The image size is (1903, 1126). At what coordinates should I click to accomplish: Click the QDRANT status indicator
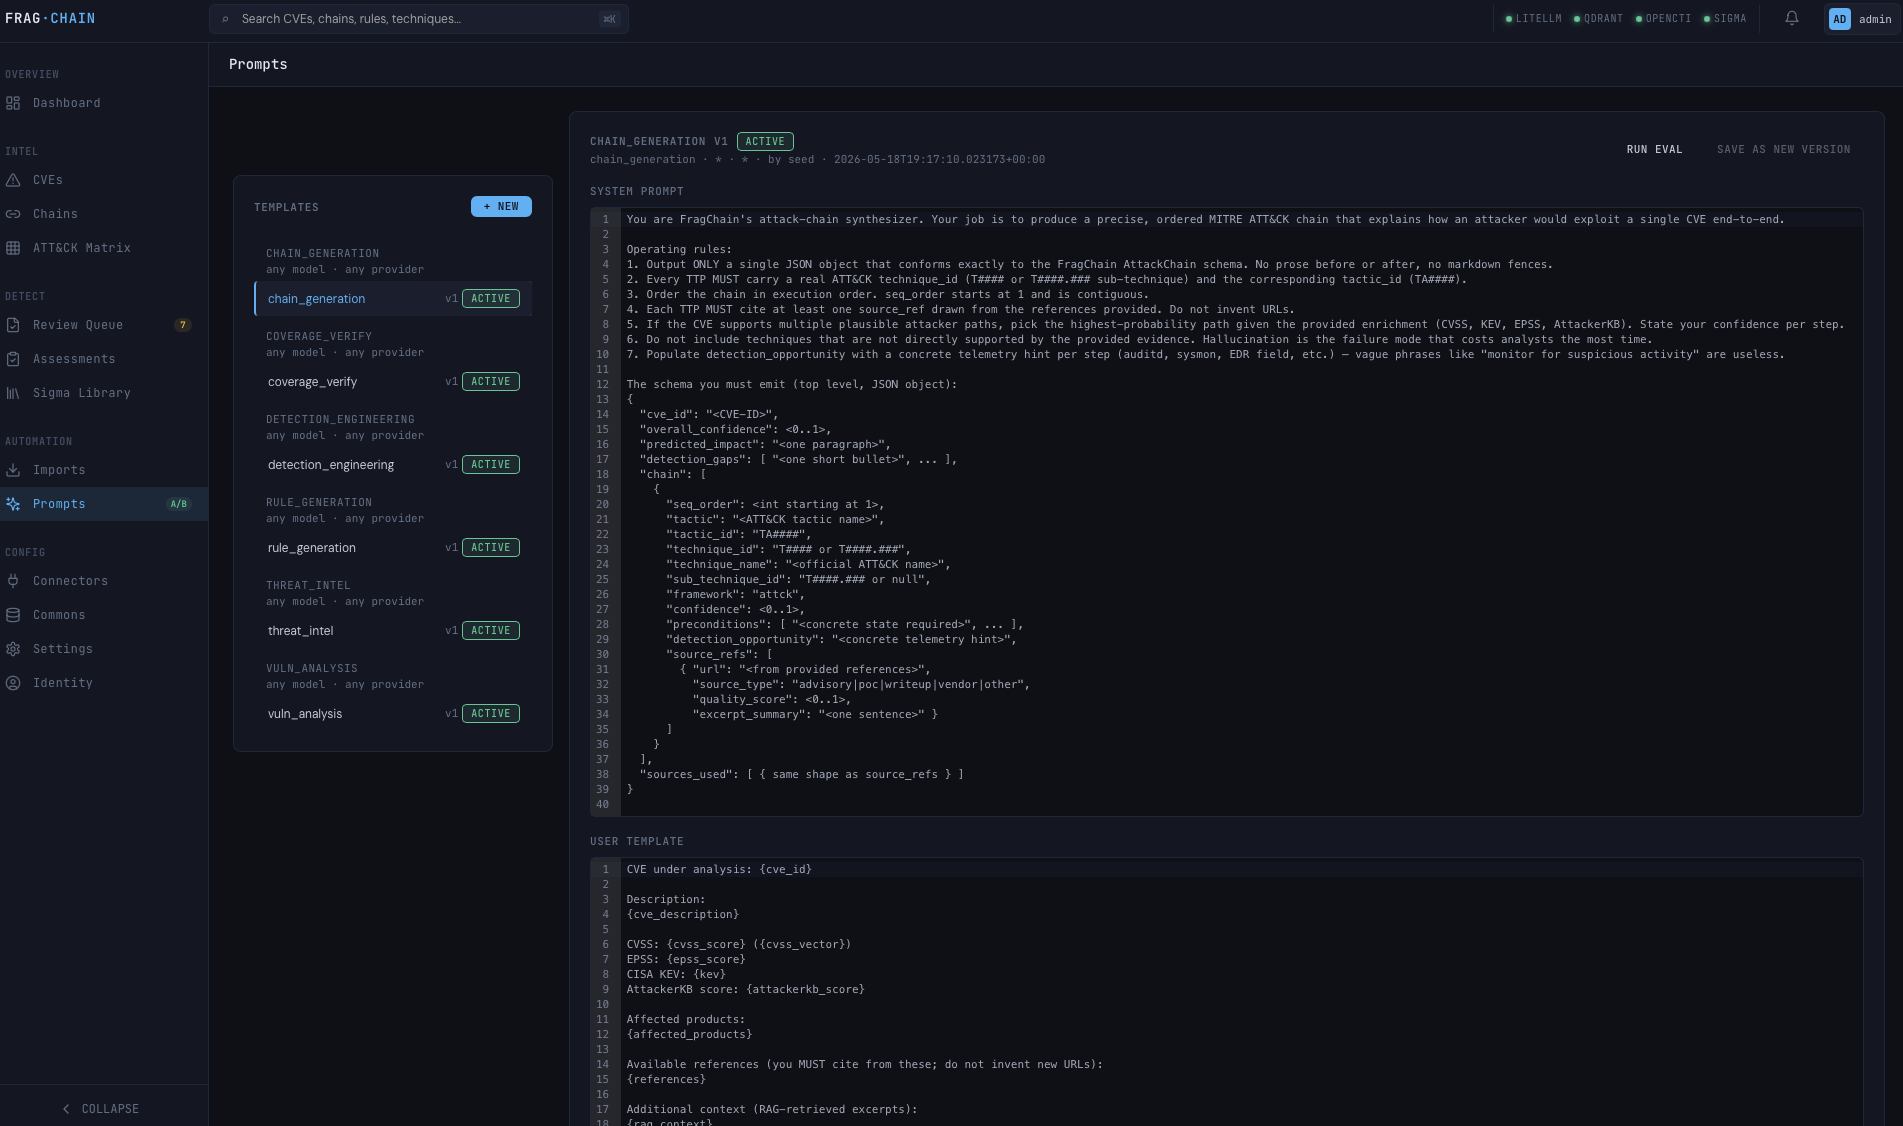point(1598,19)
